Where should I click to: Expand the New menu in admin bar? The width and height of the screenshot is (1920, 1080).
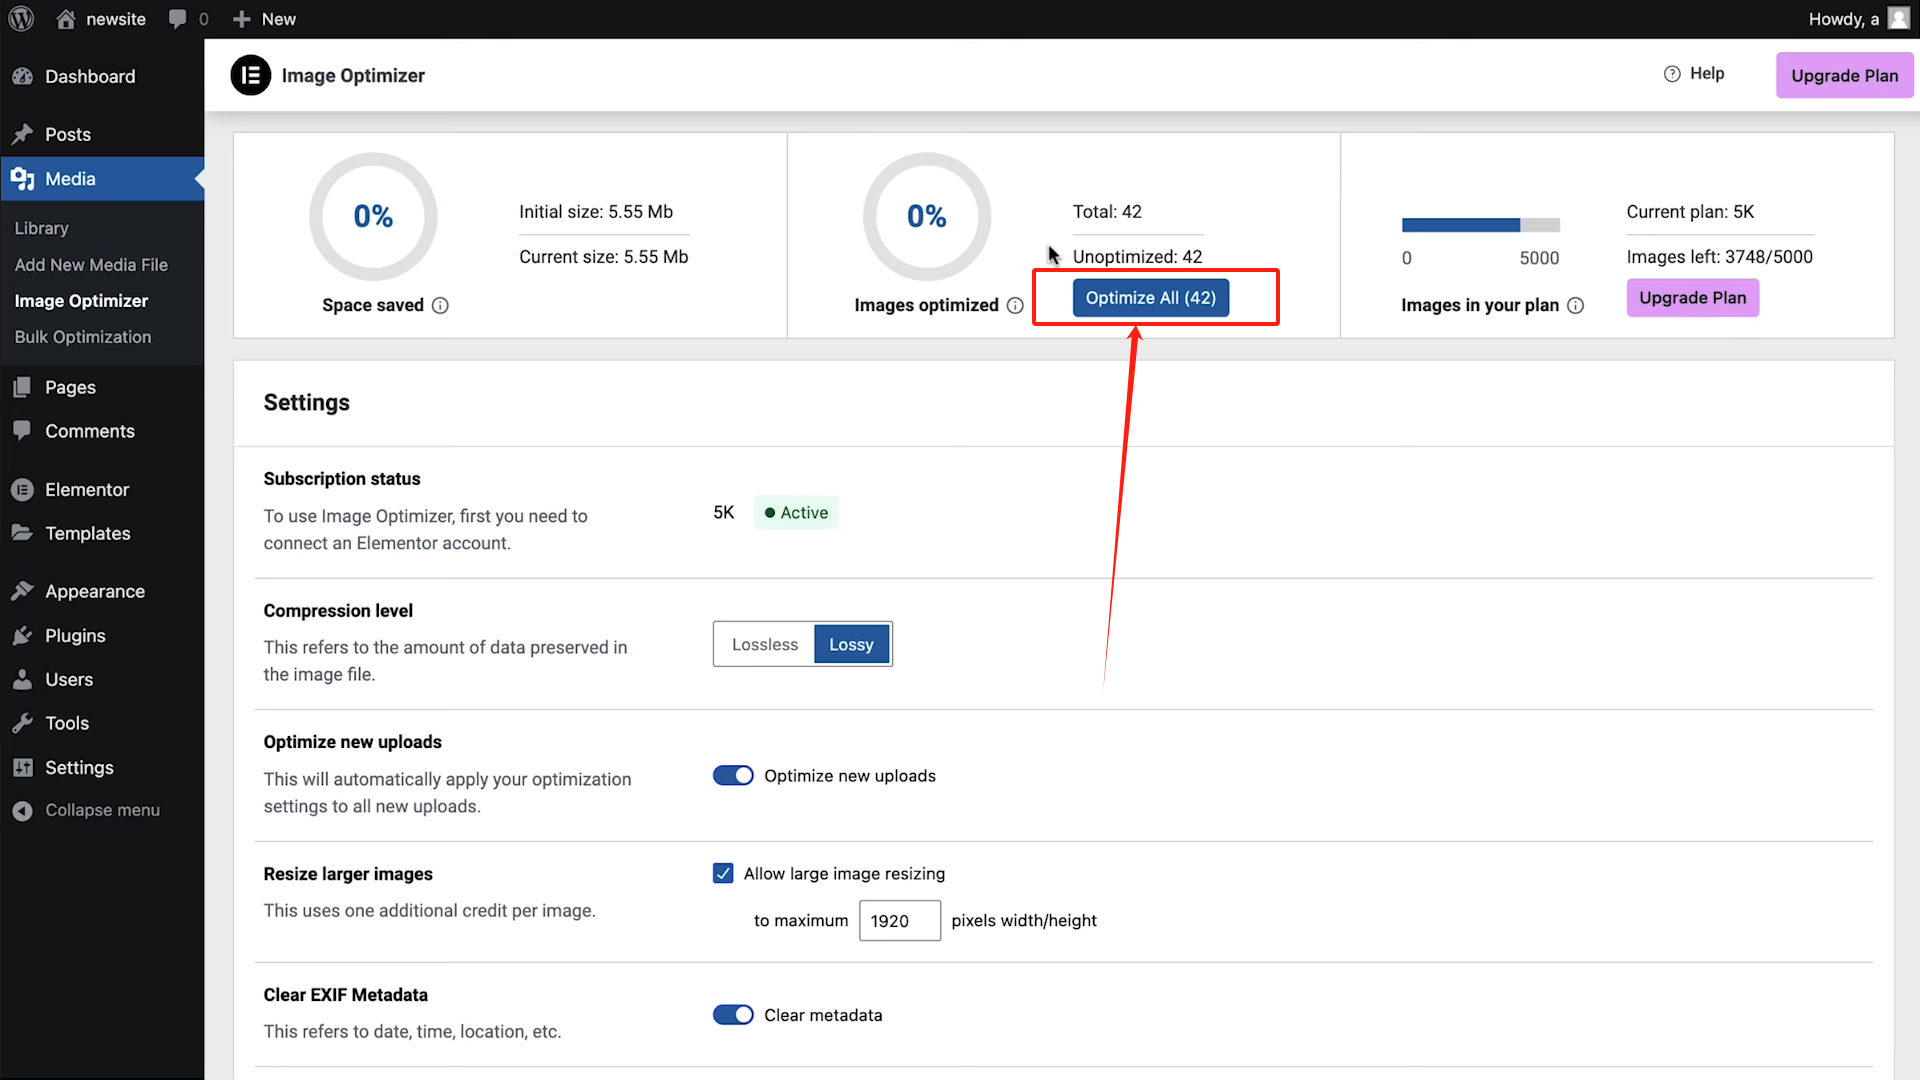click(262, 18)
